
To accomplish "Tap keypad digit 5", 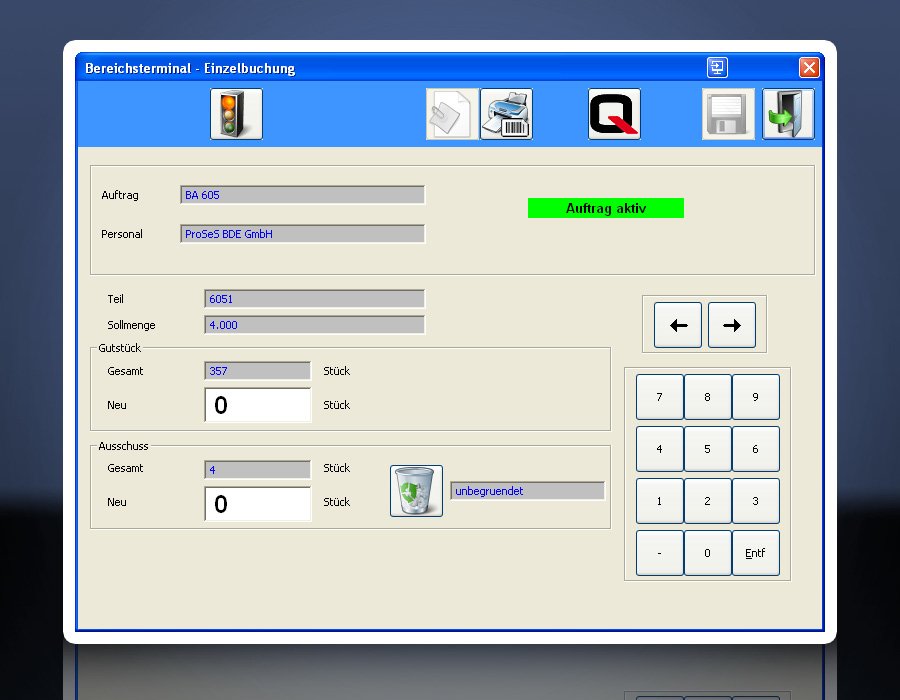I will tap(708, 449).
